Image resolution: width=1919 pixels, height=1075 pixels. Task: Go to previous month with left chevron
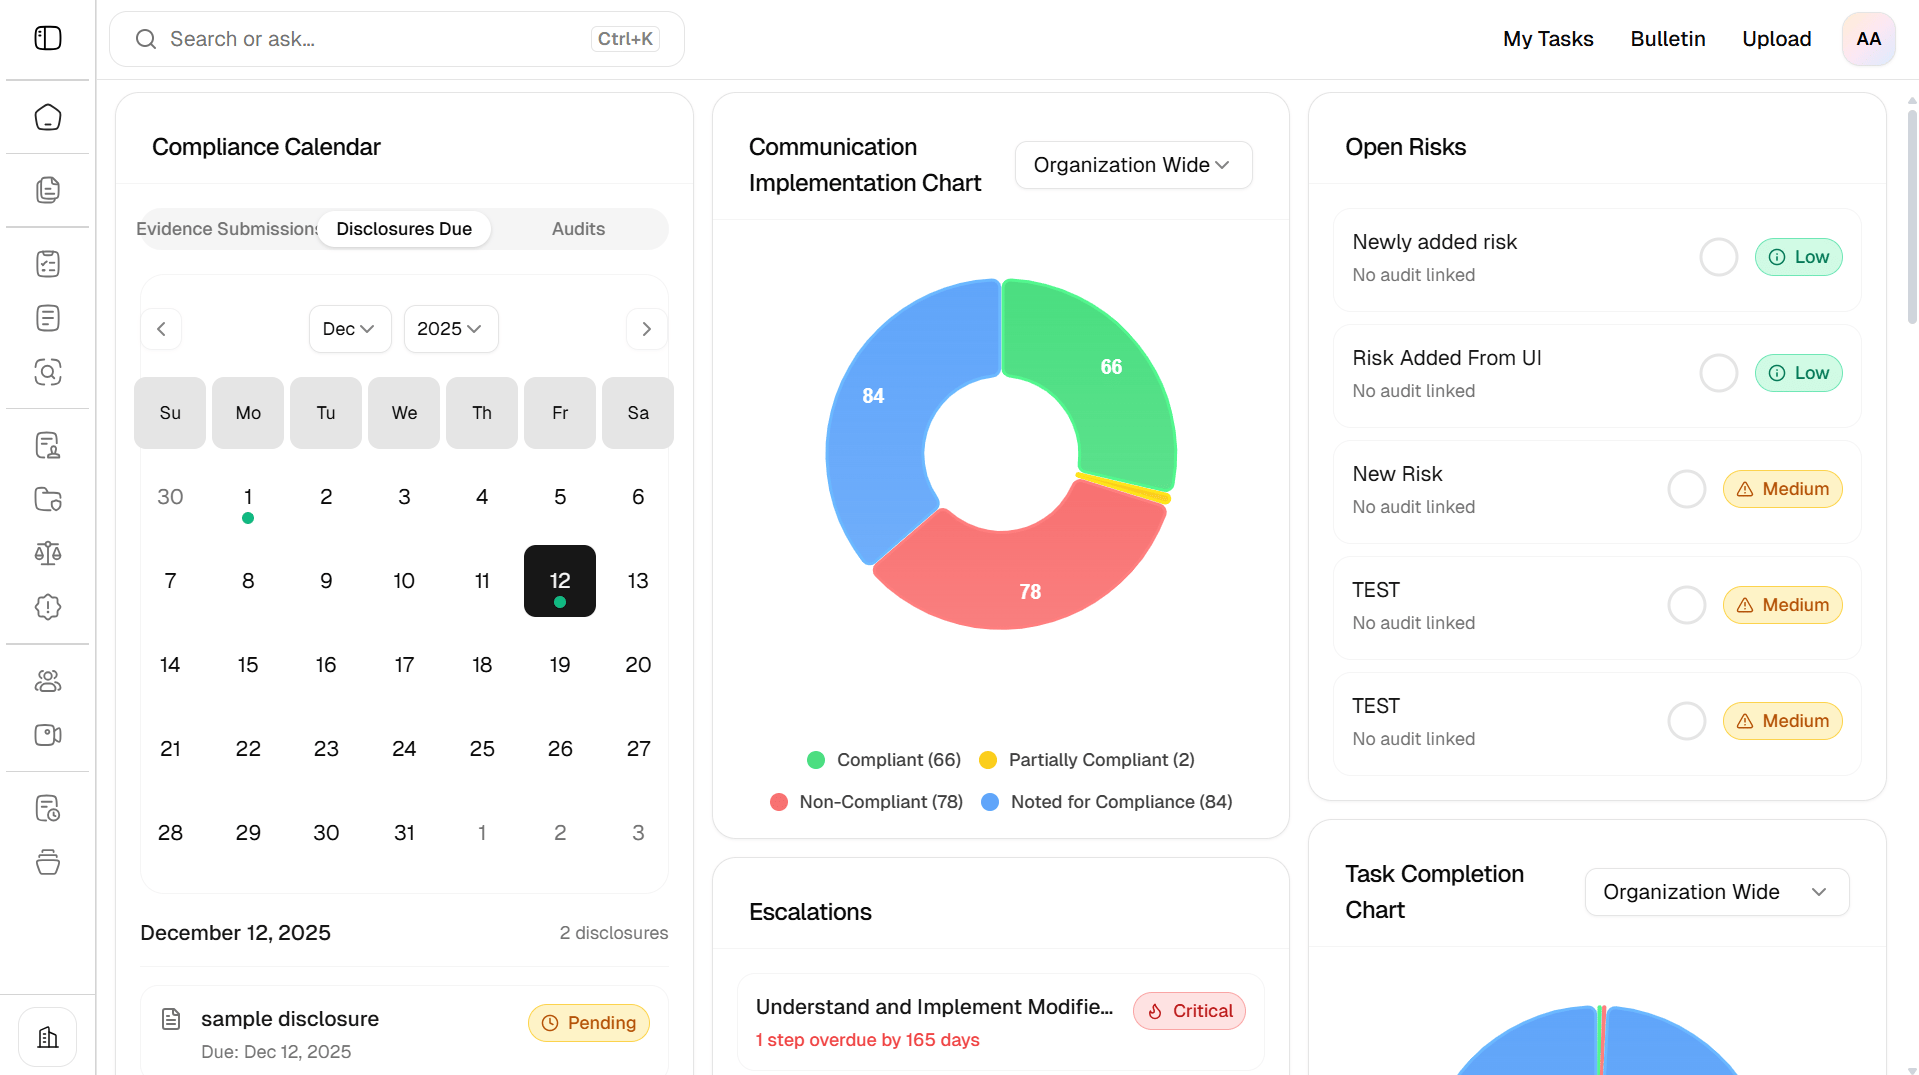click(161, 329)
